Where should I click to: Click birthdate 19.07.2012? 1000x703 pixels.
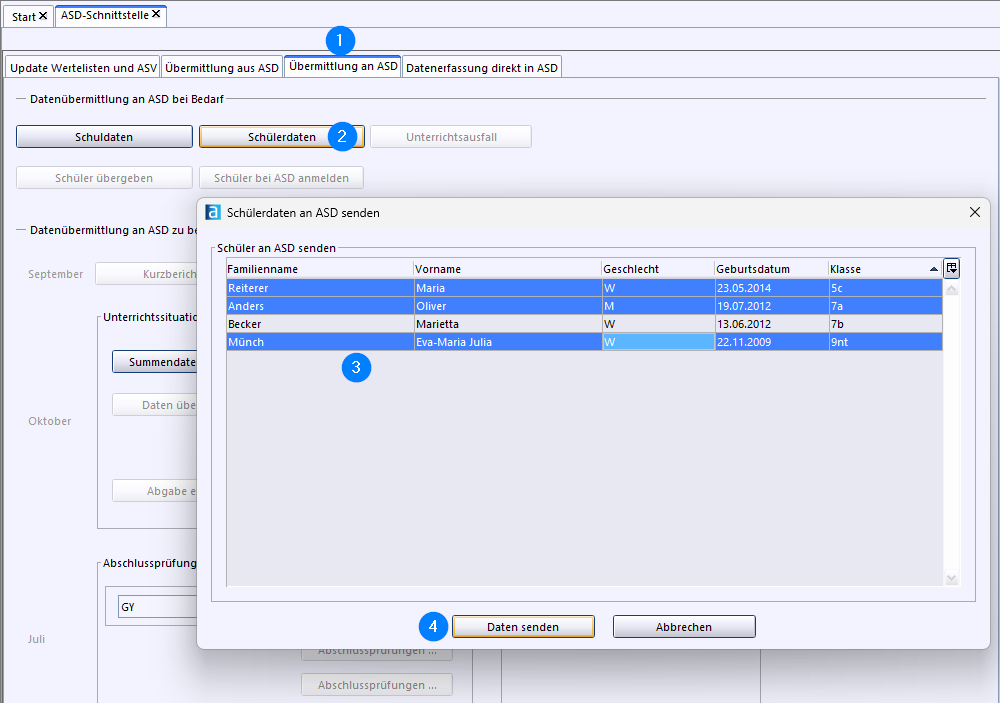[x=744, y=306]
